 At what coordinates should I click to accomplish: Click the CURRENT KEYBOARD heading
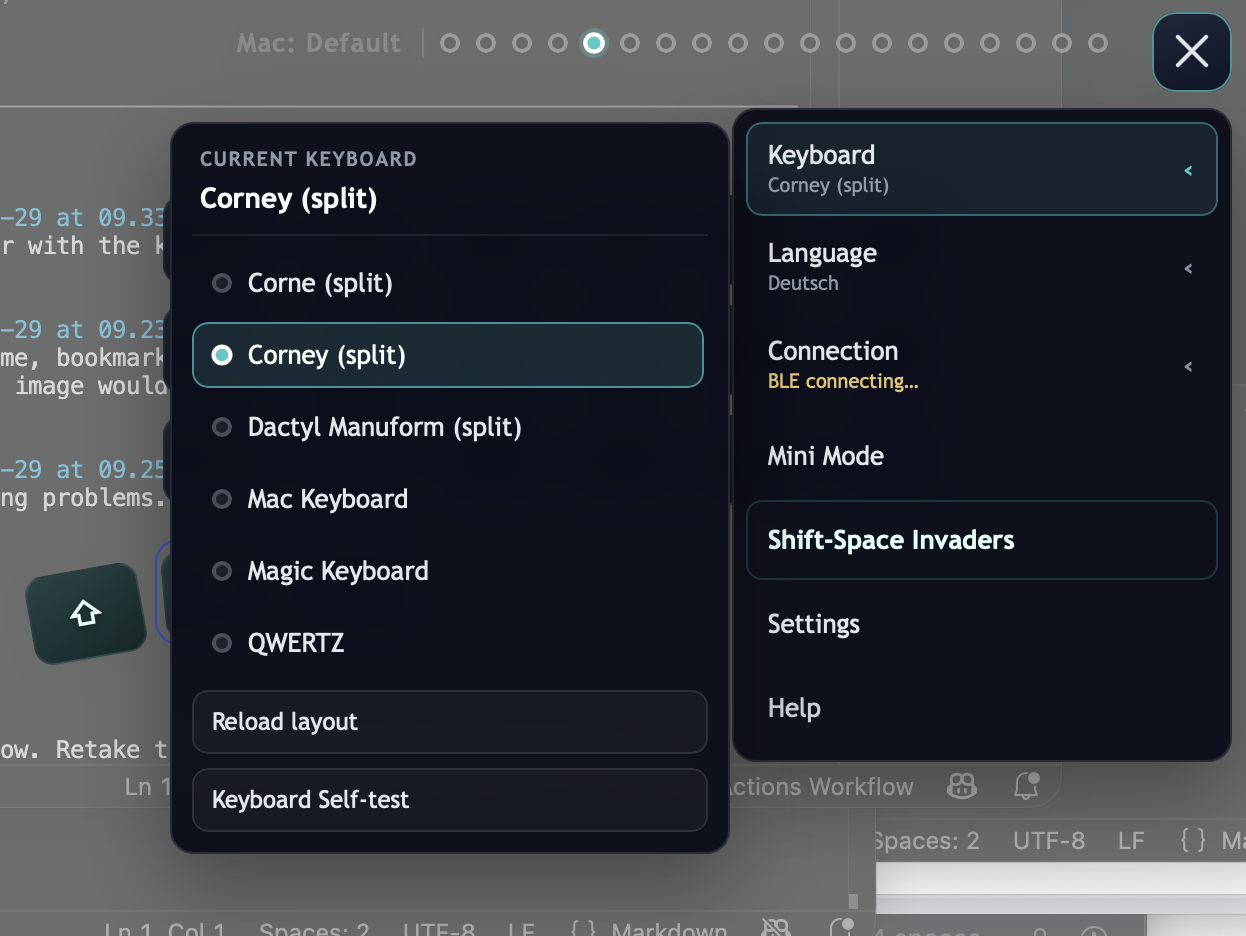click(308, 159)
